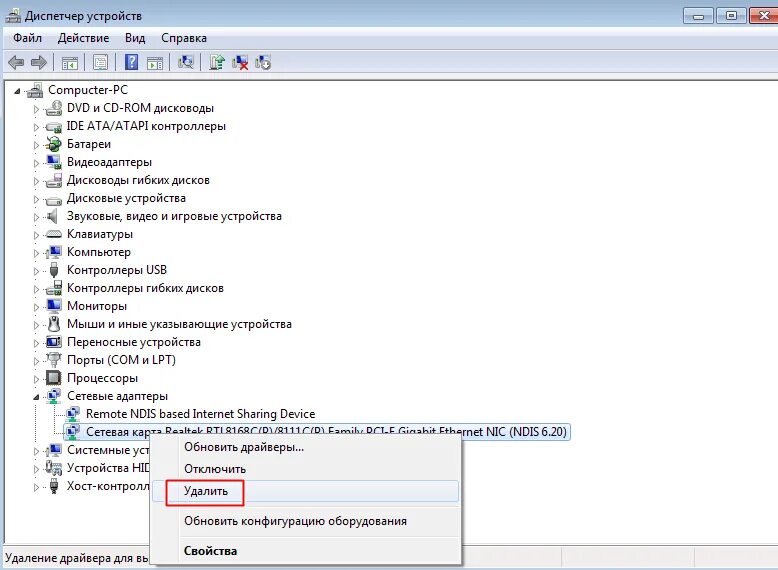The width and height of the screenshot is (778, 570).
Task: Click the Батареи category icon
Action: tap(53, 144)
